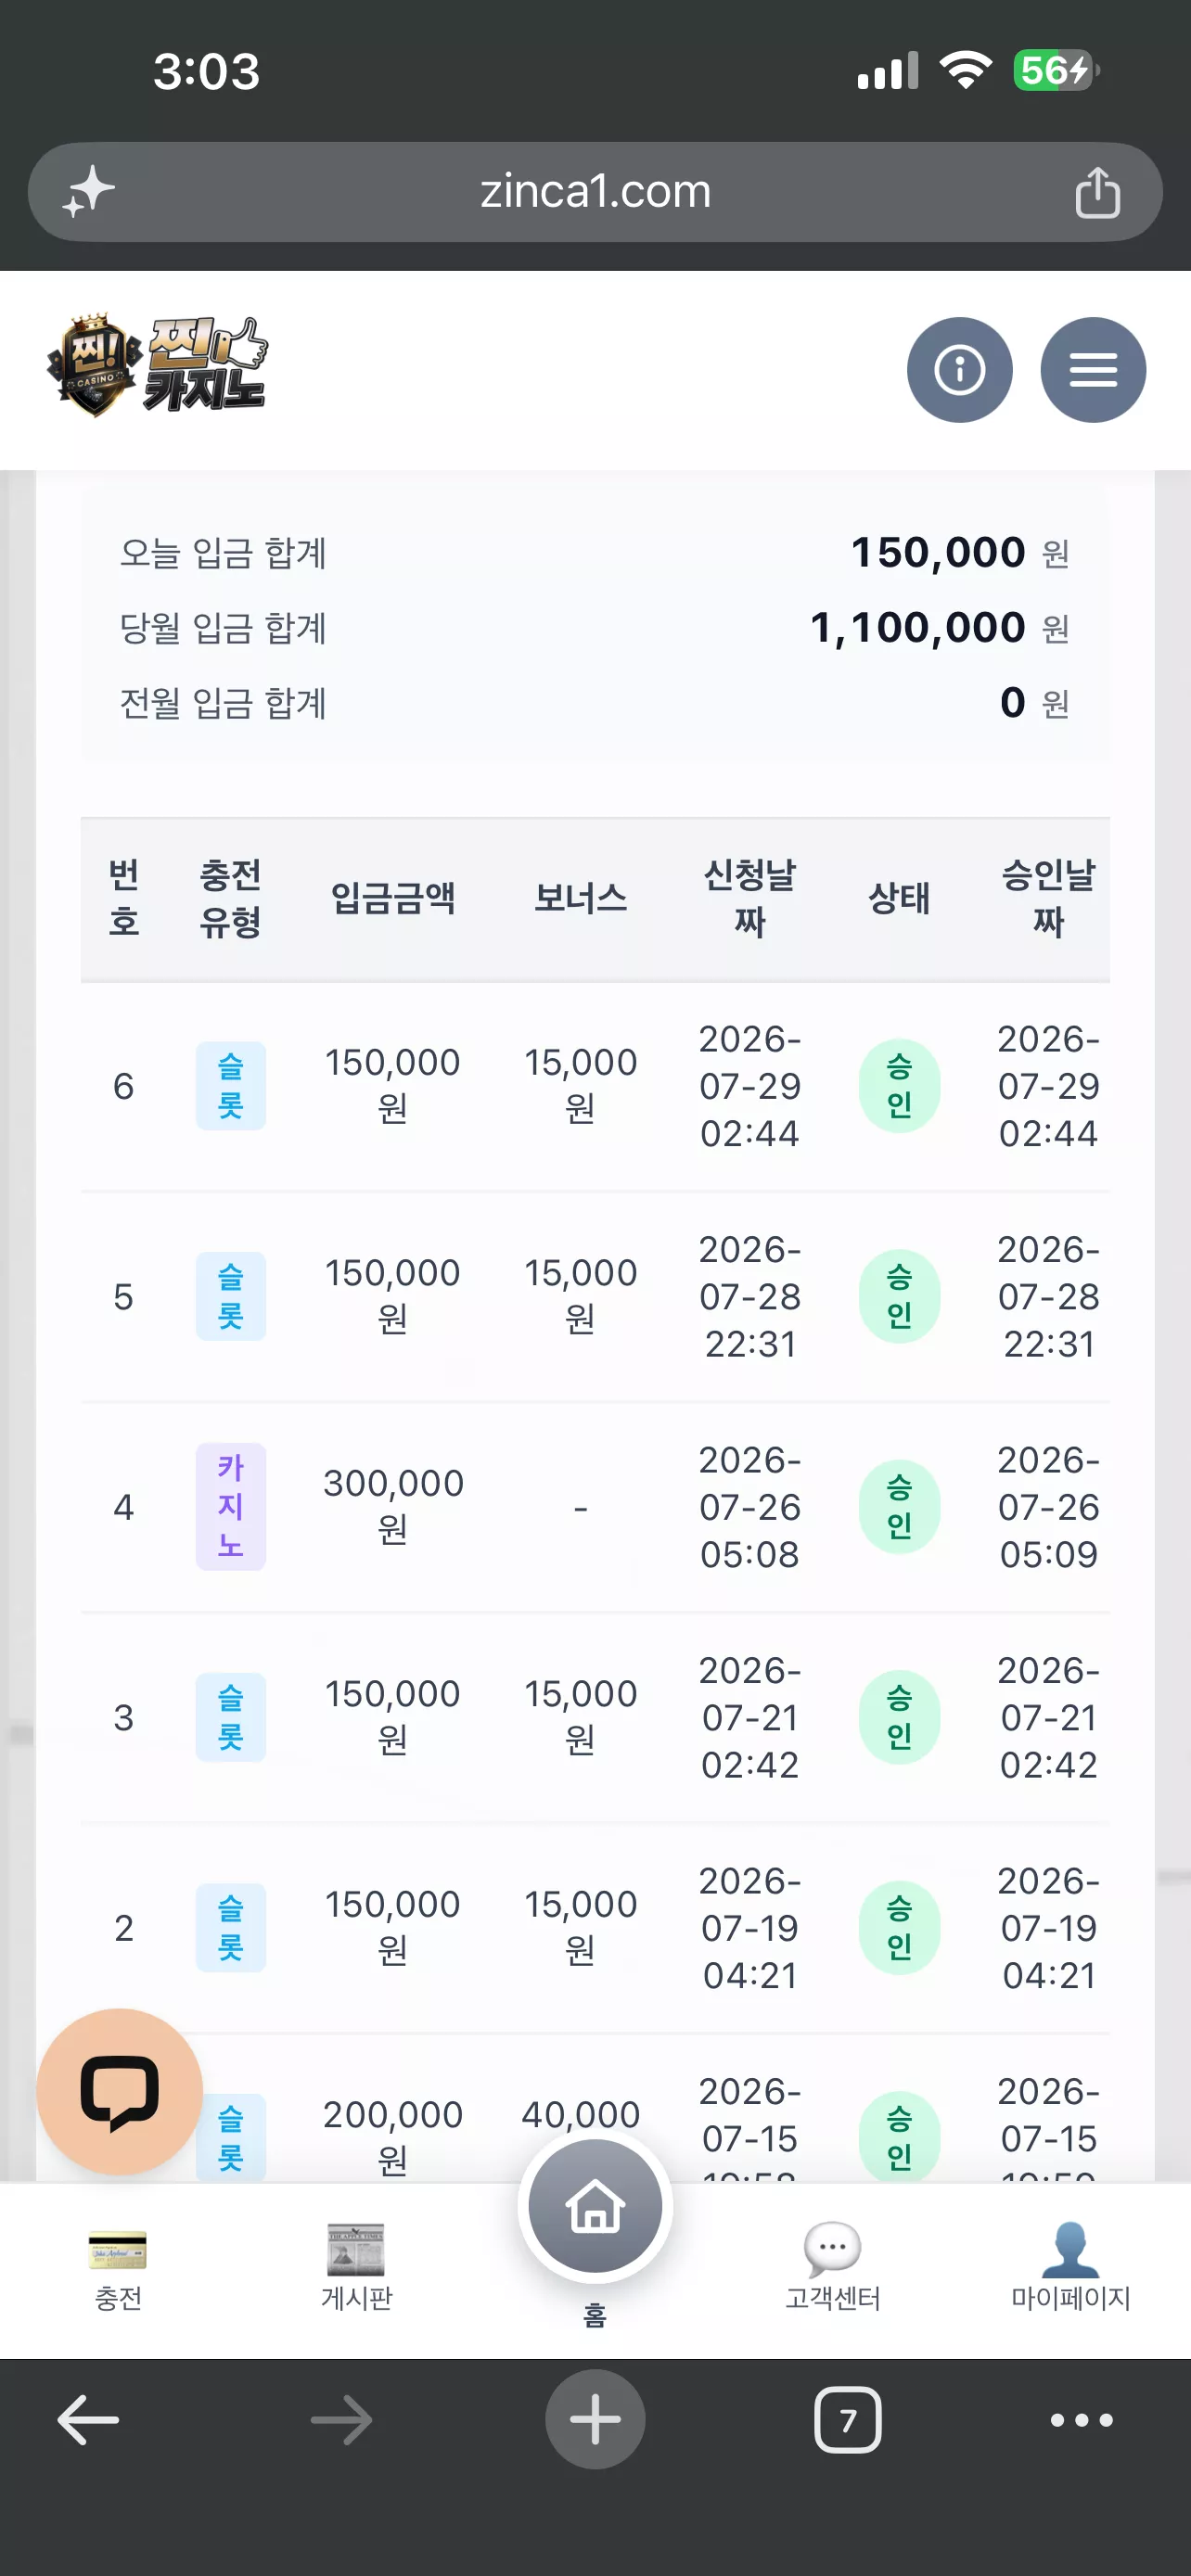Image resolution: width=1191 pixels, height=2576 pixels.
Task: Open the info circle icon button
Action: [959, 370]
